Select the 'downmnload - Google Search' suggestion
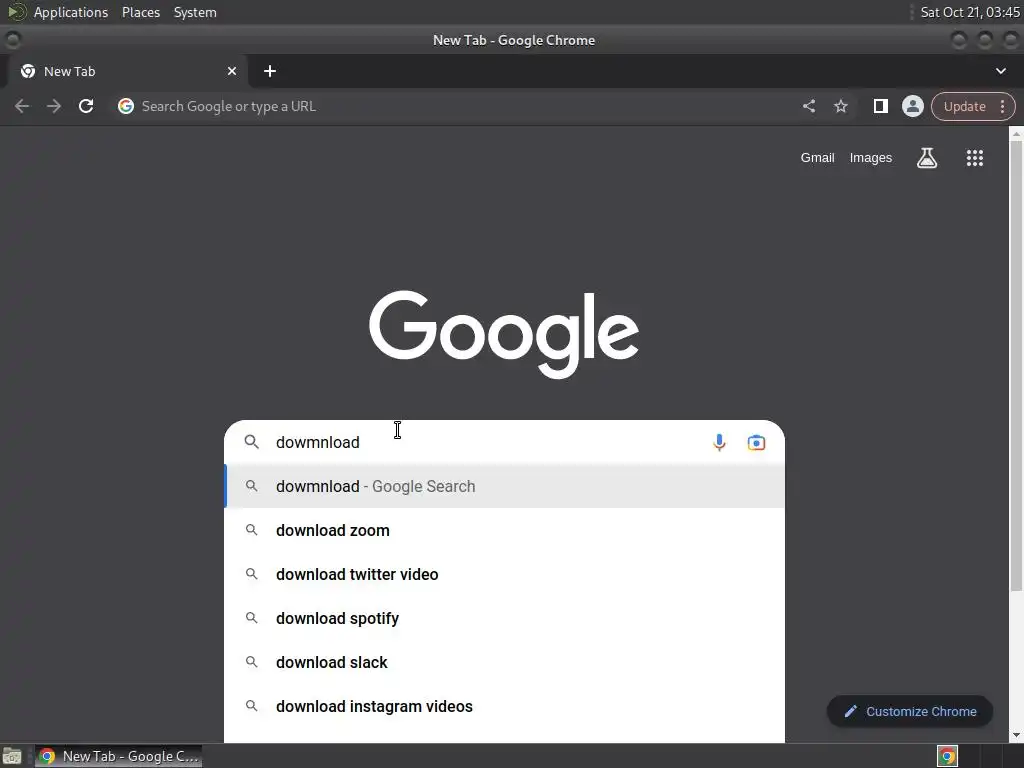This screenshot has width=1024, height=768. coord(504,486)
